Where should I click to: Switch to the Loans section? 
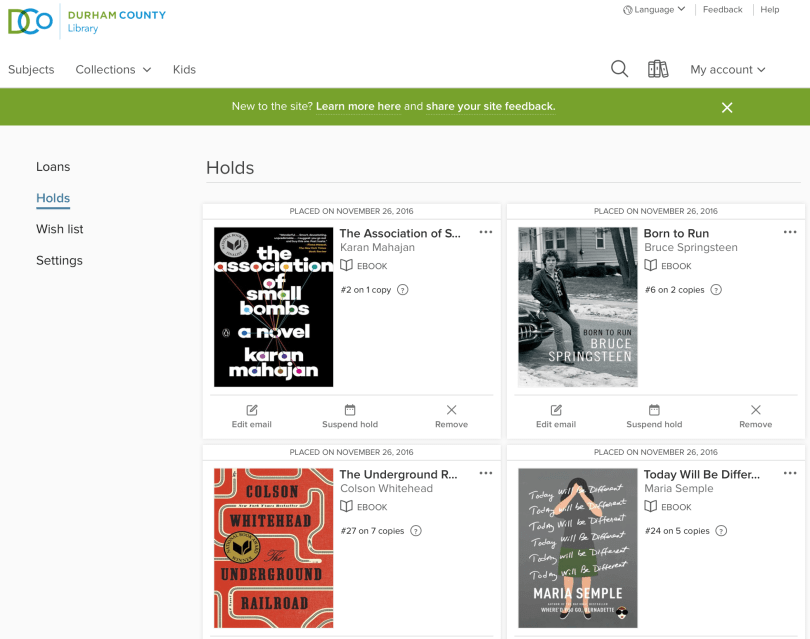click(x=53, y=167)
